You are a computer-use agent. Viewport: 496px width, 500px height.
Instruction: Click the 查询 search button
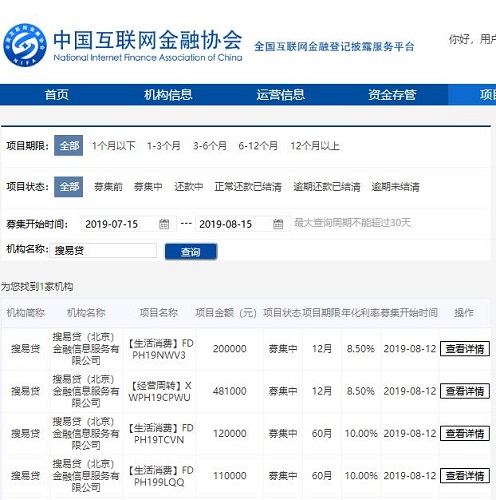pos(191,252)
